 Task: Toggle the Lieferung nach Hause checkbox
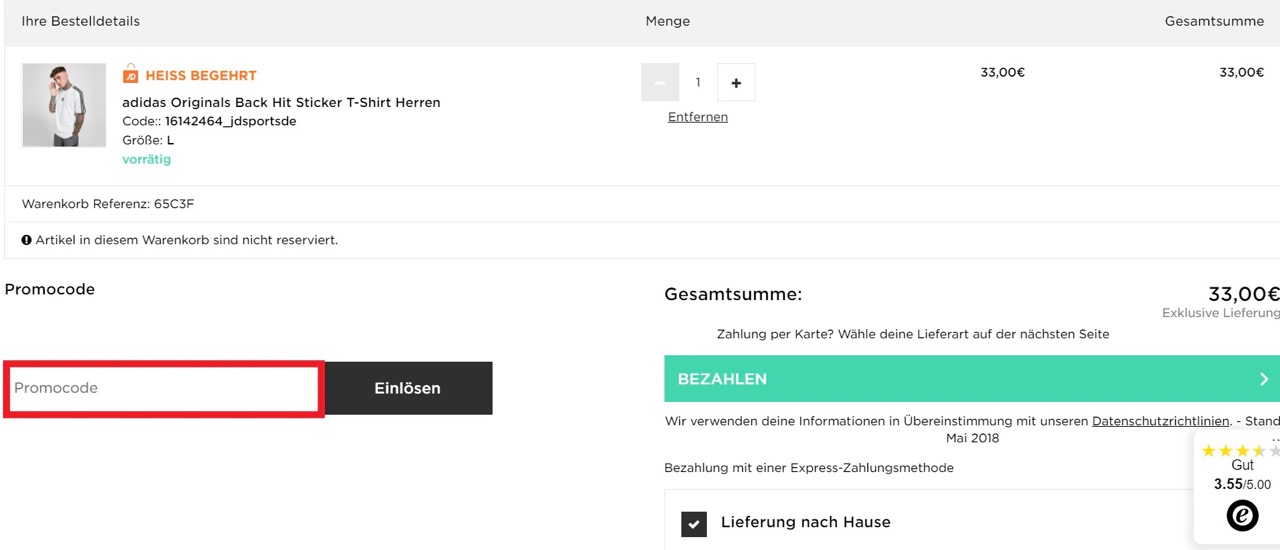coord(694,523)
